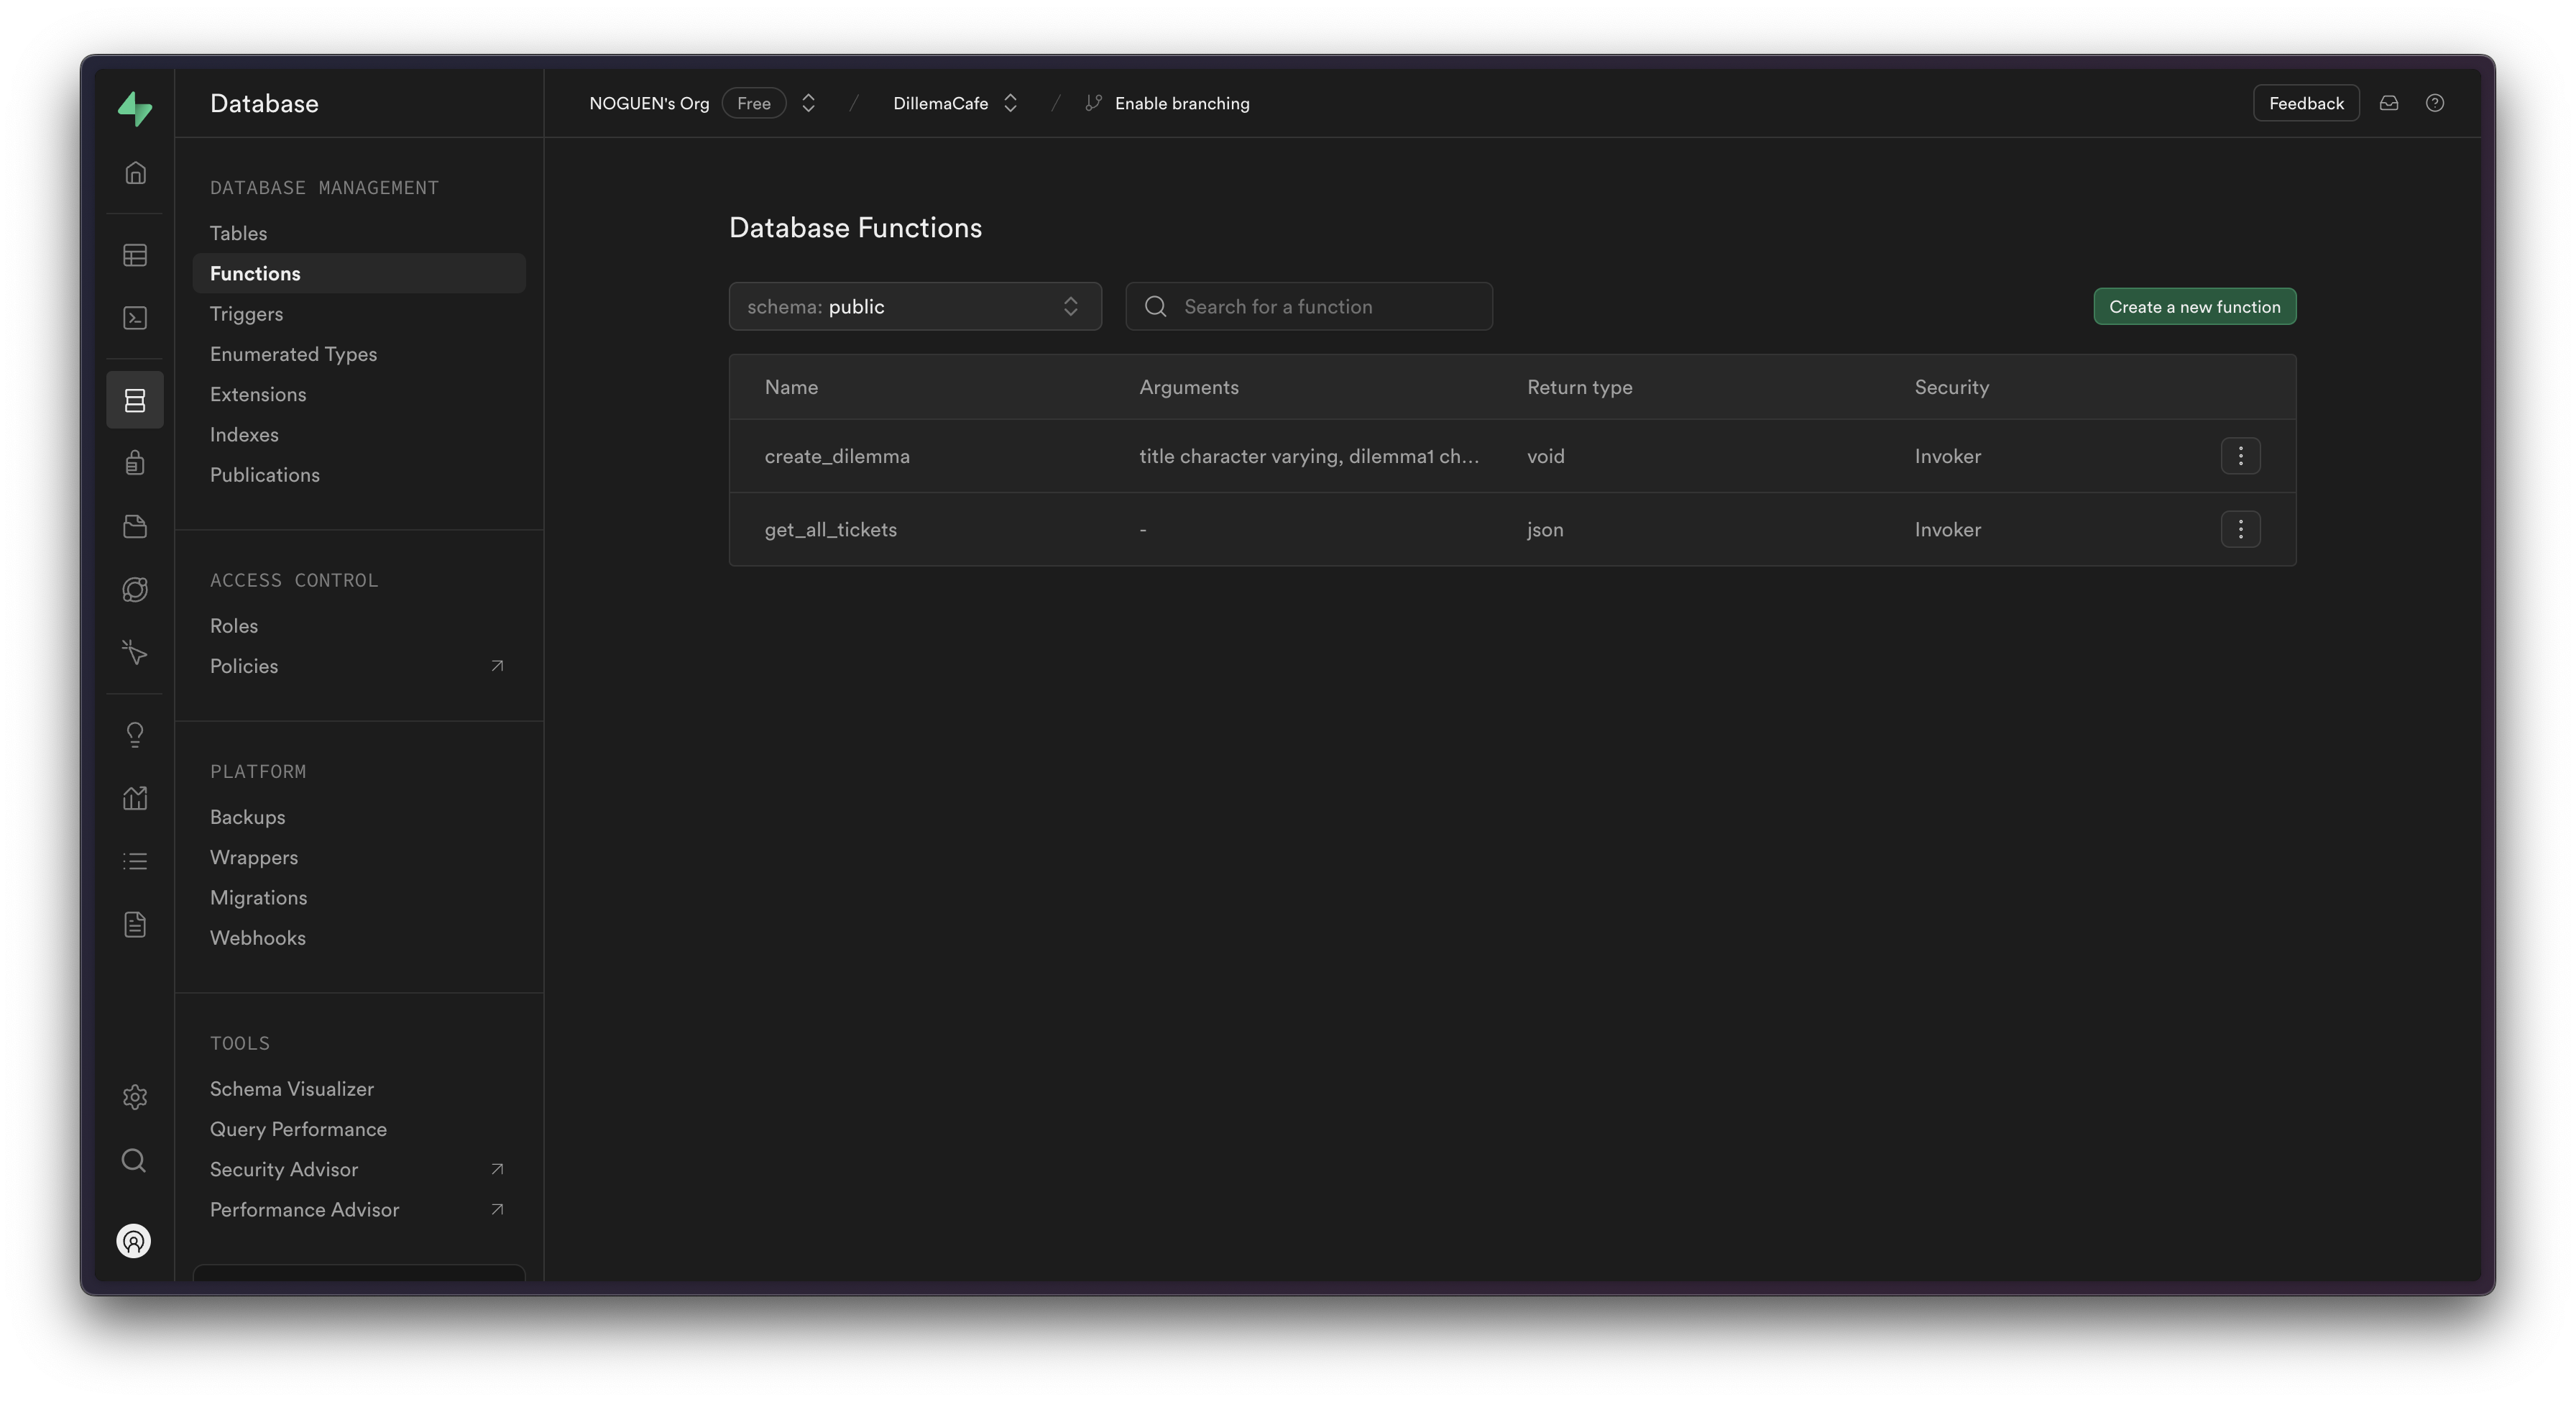Open the DillemaCafe project switcher

point(955,103)
